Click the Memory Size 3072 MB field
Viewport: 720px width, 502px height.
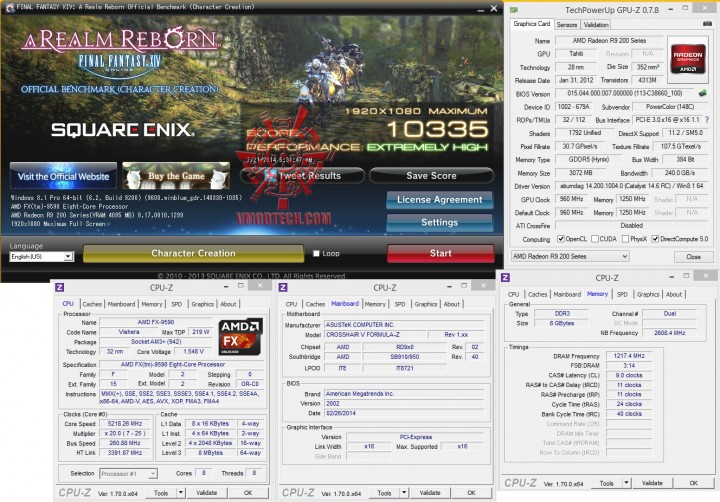(580, 173)
